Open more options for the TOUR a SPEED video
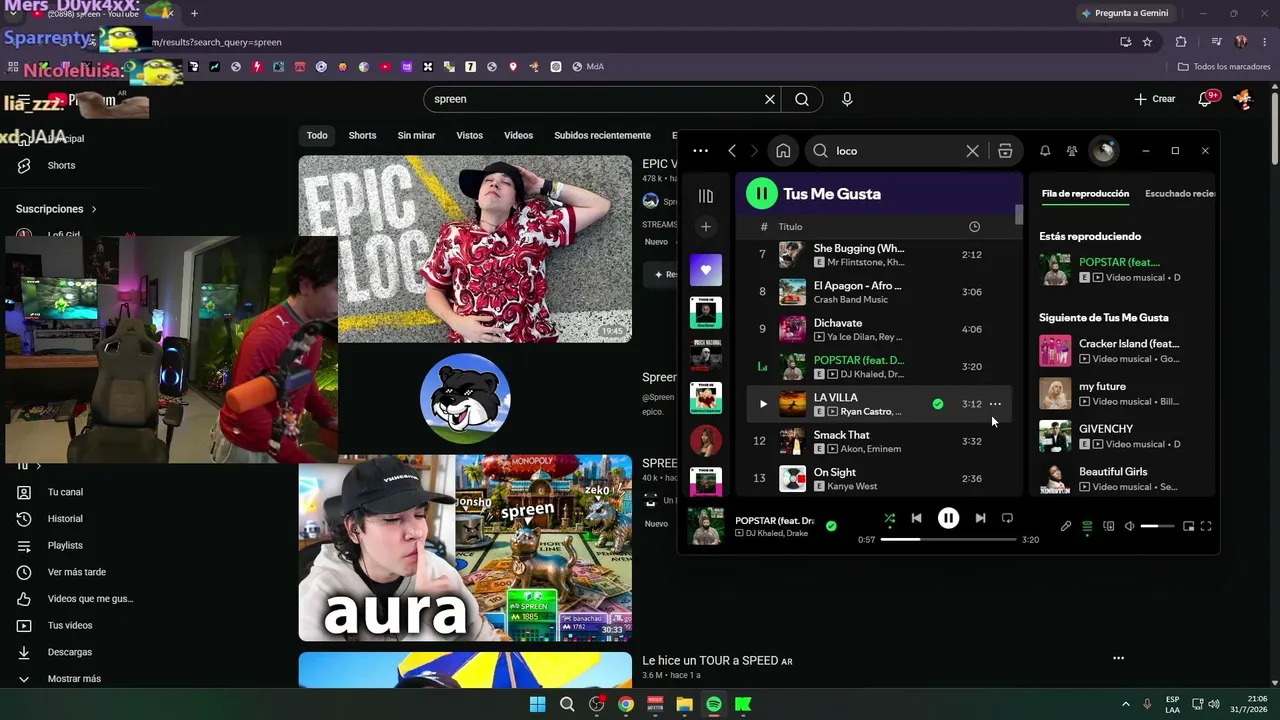The image size is (1280, 720). [1118, 658]
